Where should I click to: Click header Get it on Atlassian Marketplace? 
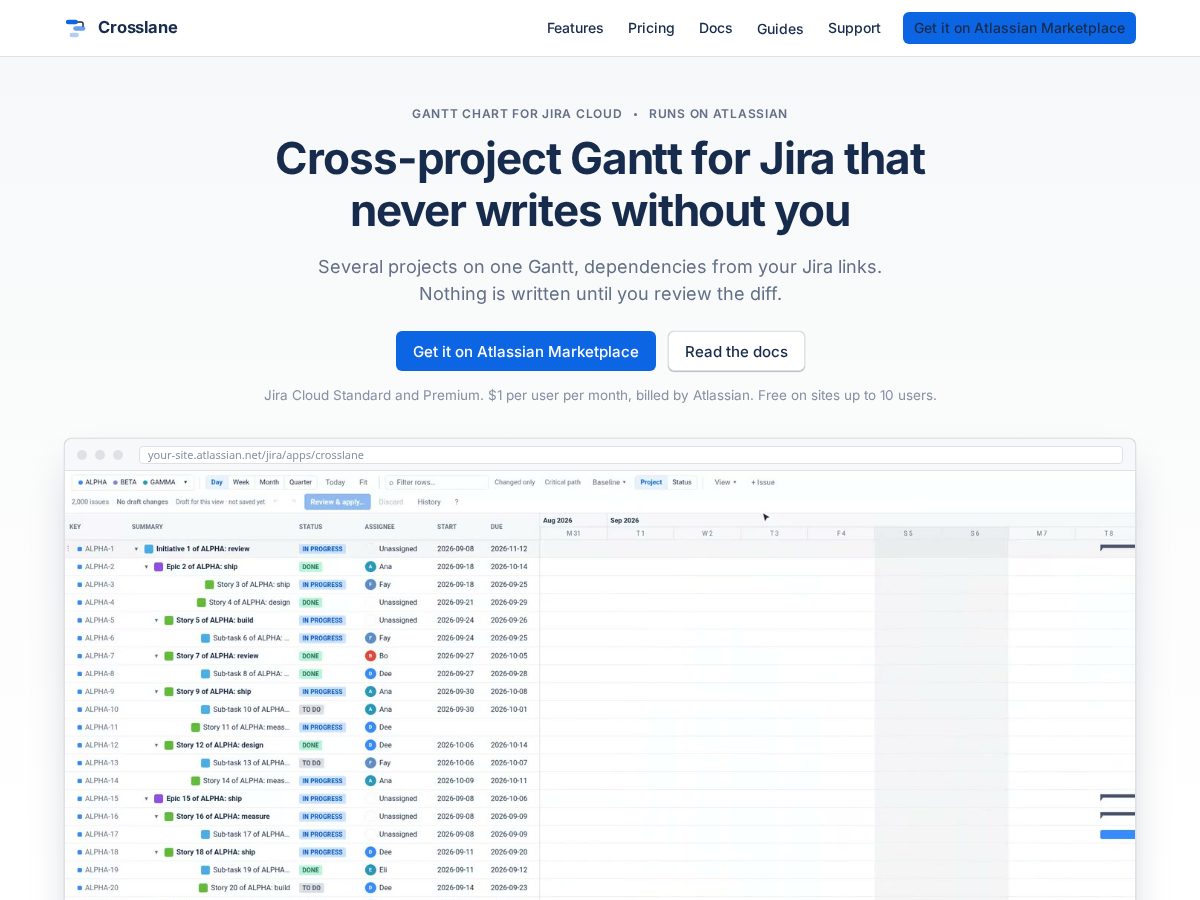tap(1019, 28)
